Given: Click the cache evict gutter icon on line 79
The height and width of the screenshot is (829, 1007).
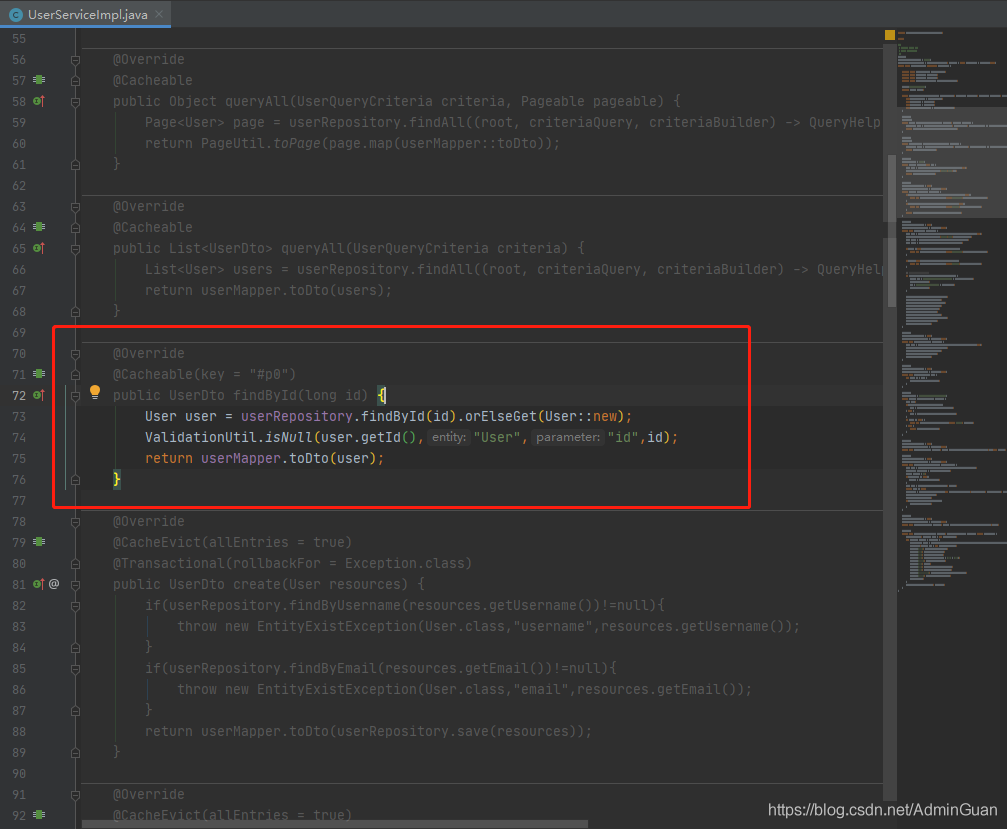Looking at the screenshot, I should point(39,542).
